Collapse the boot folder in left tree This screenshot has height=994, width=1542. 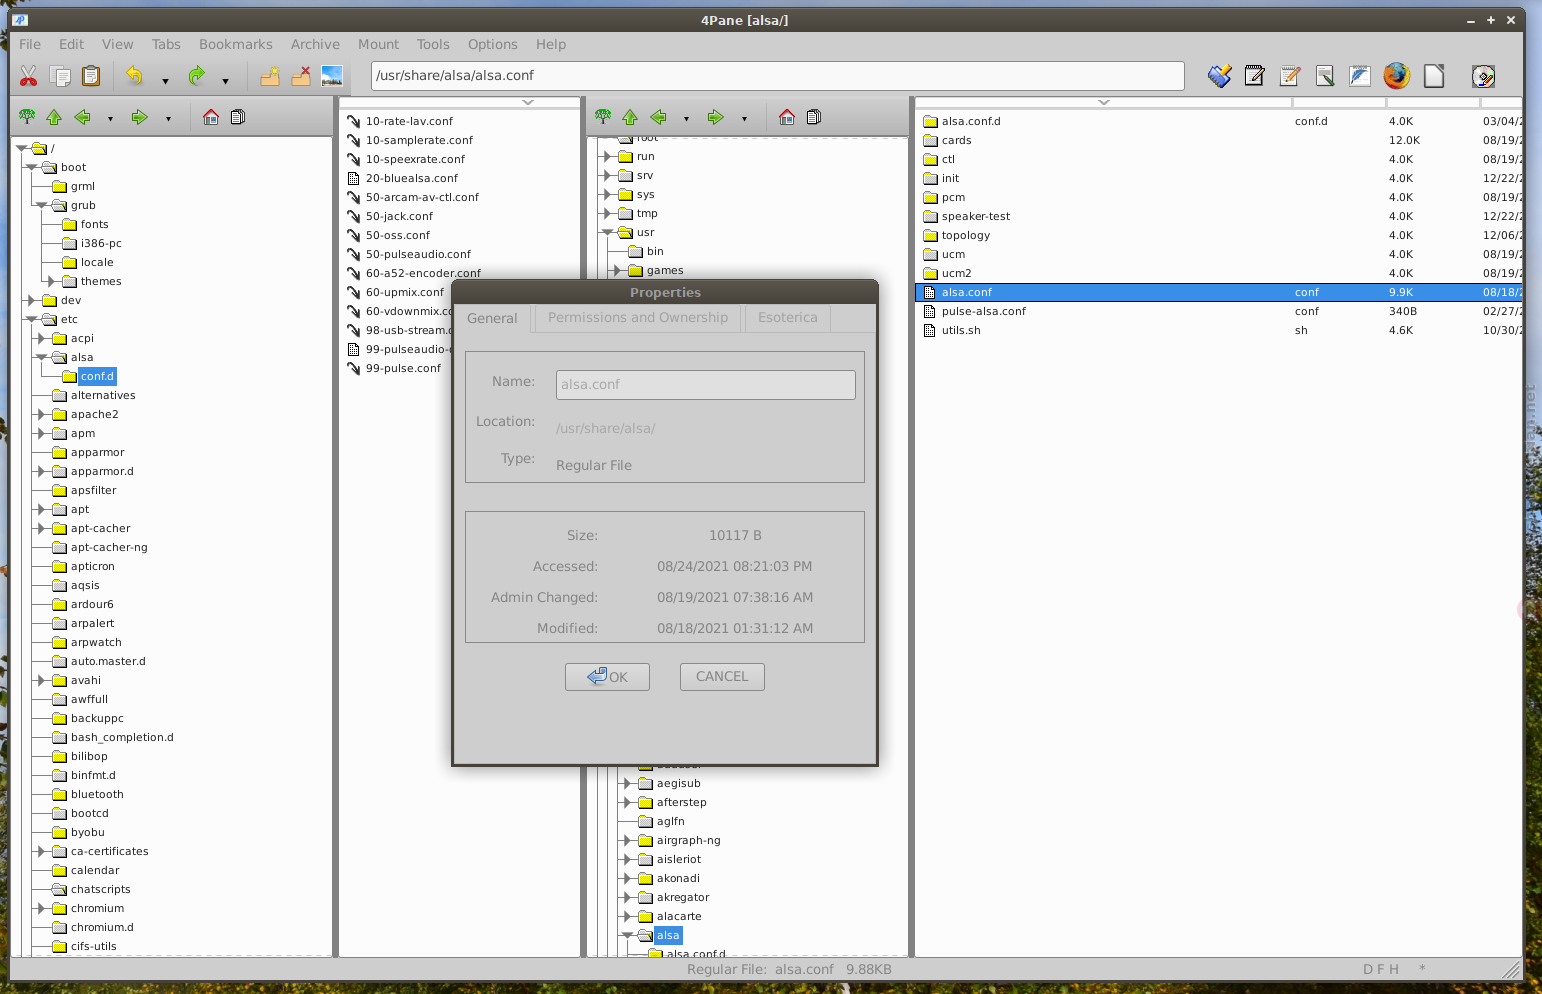pyautogui.click(x=31, y=167)
